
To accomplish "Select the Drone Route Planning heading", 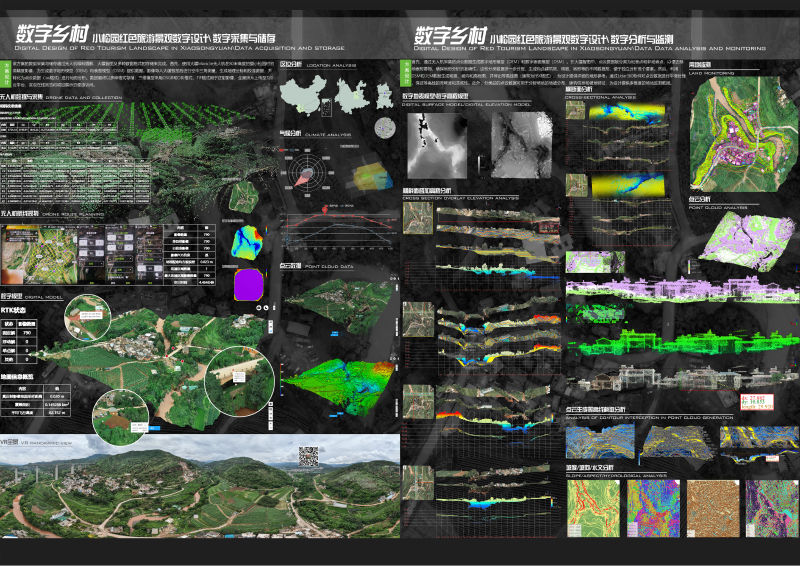I will point(40,213).
